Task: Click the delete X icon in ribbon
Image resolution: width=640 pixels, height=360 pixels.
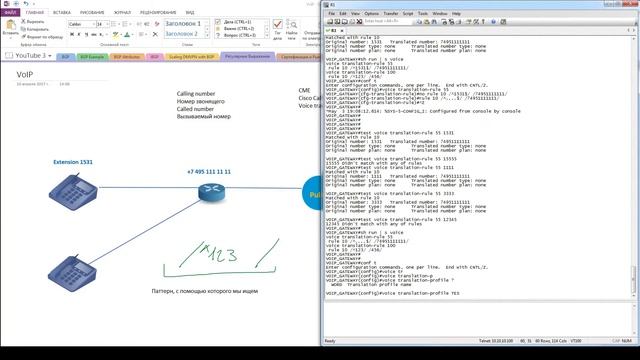Action: (155, 35)
